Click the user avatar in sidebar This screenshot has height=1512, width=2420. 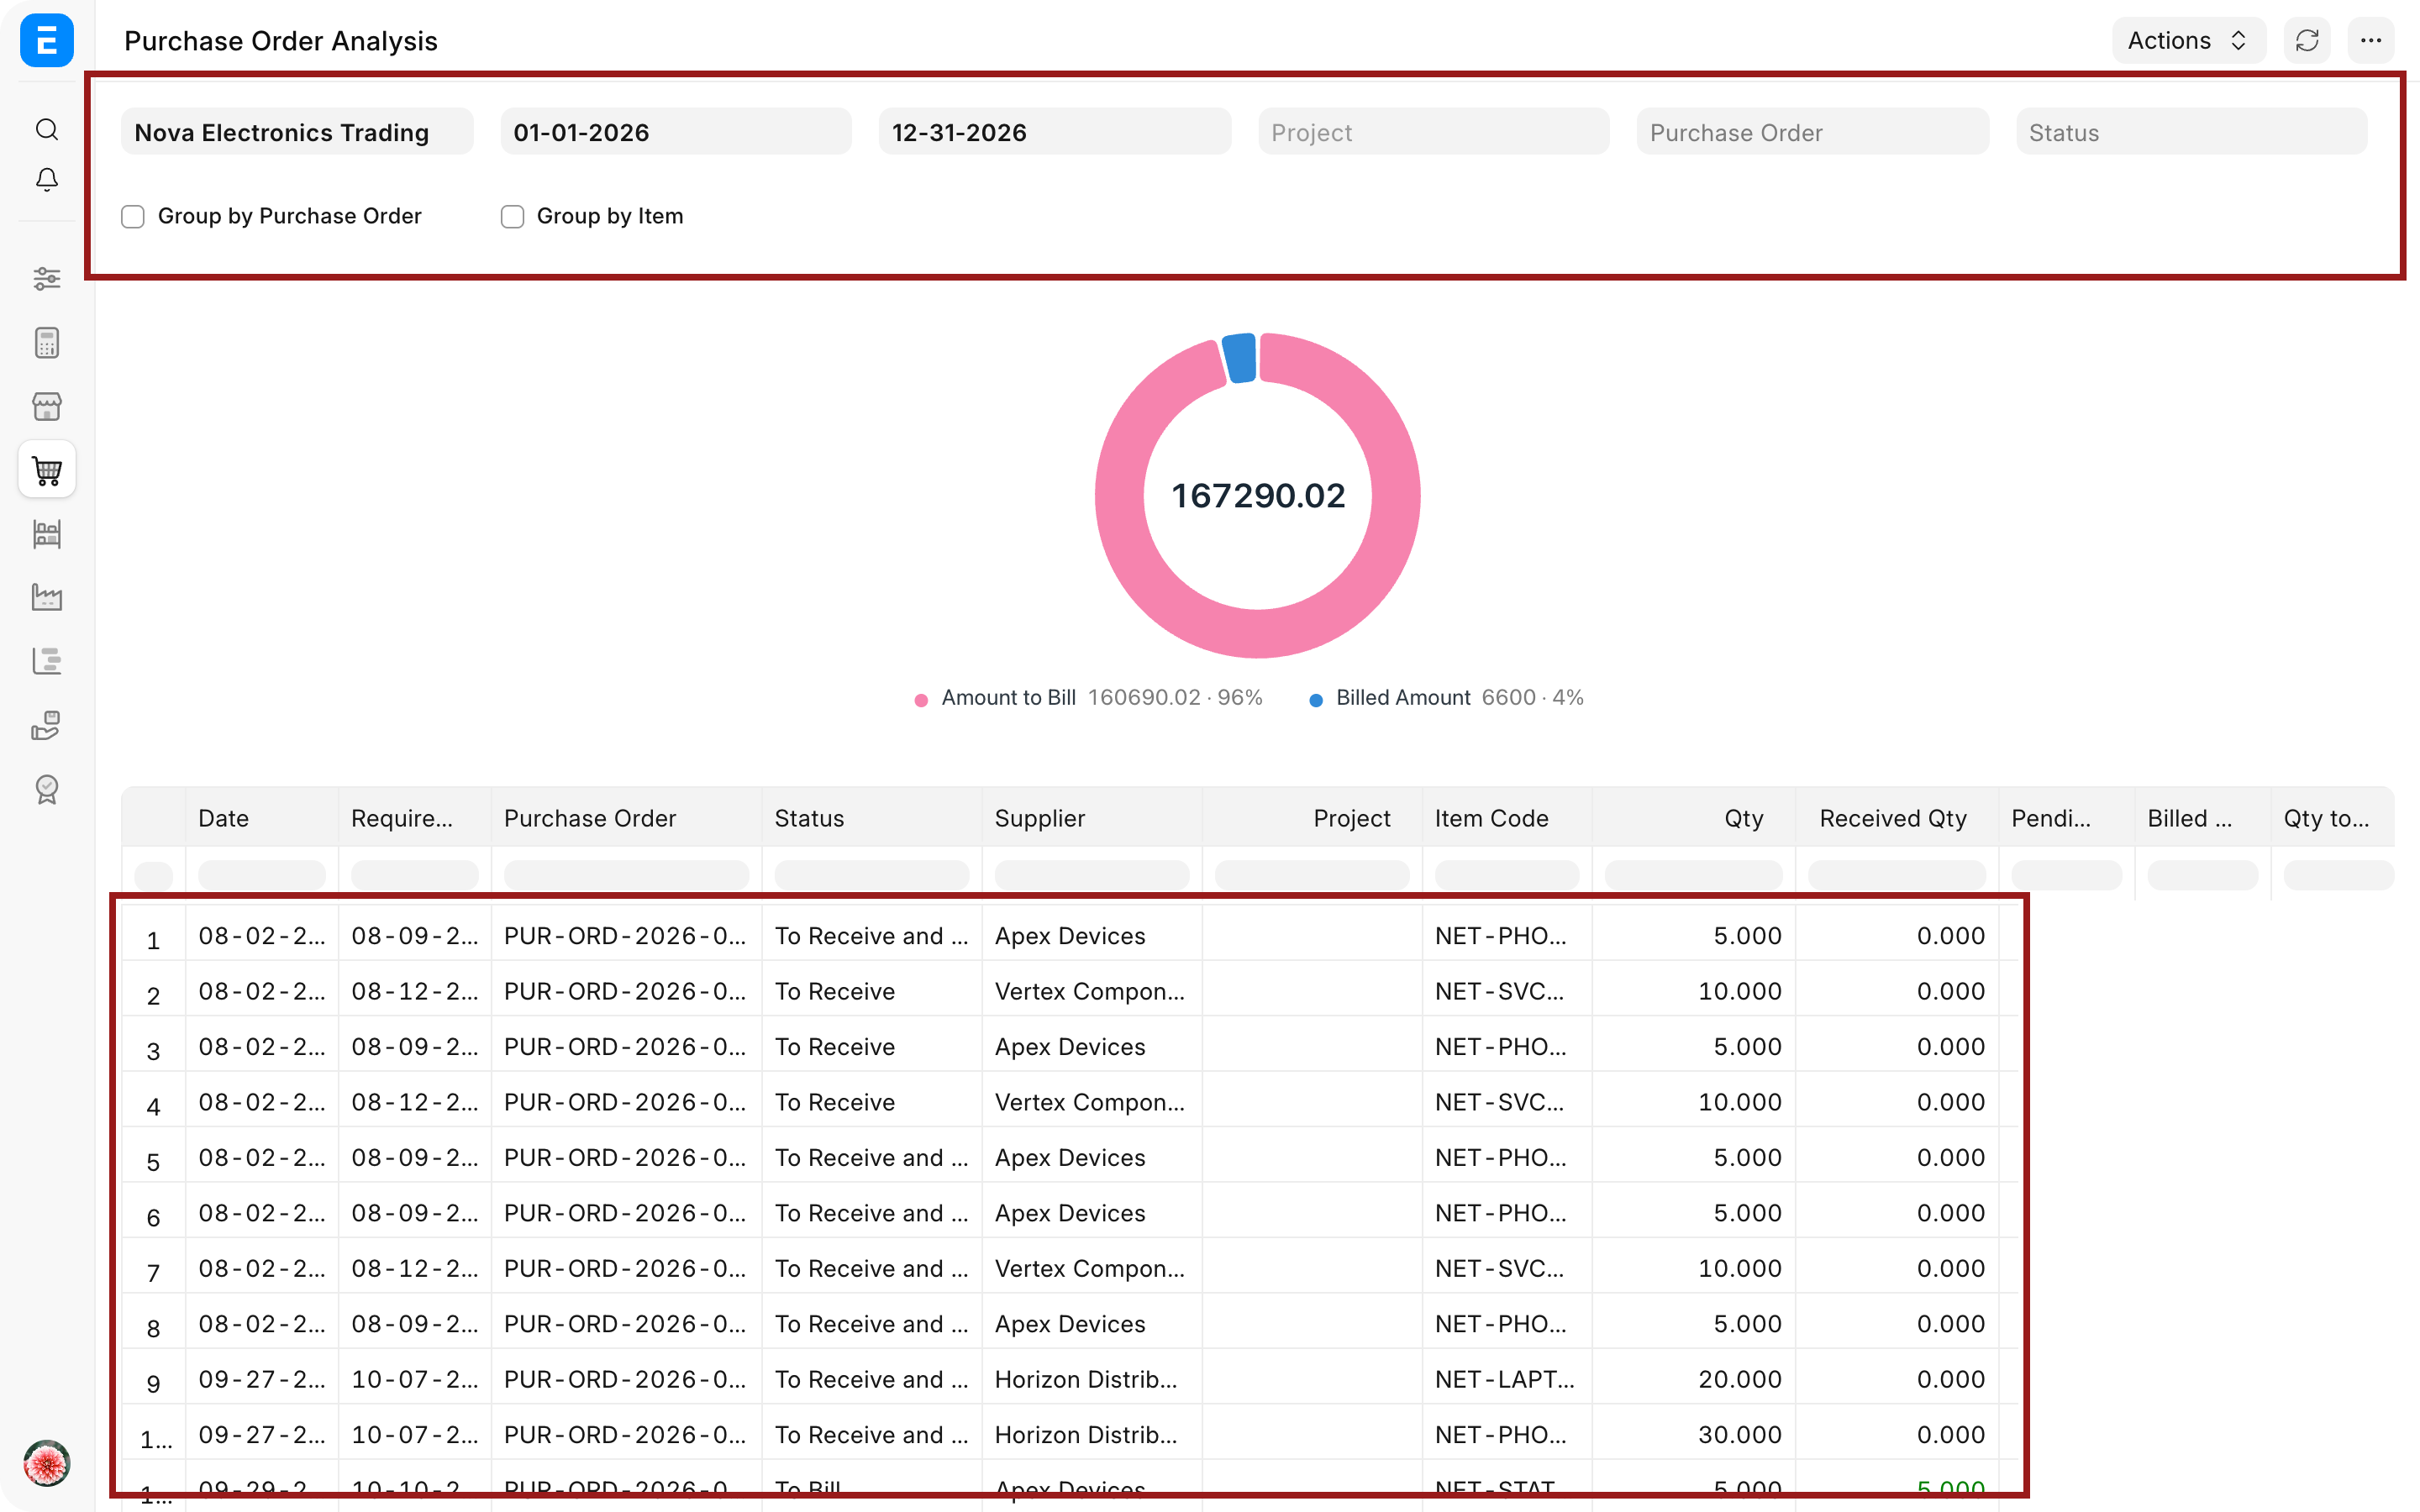47,1464
